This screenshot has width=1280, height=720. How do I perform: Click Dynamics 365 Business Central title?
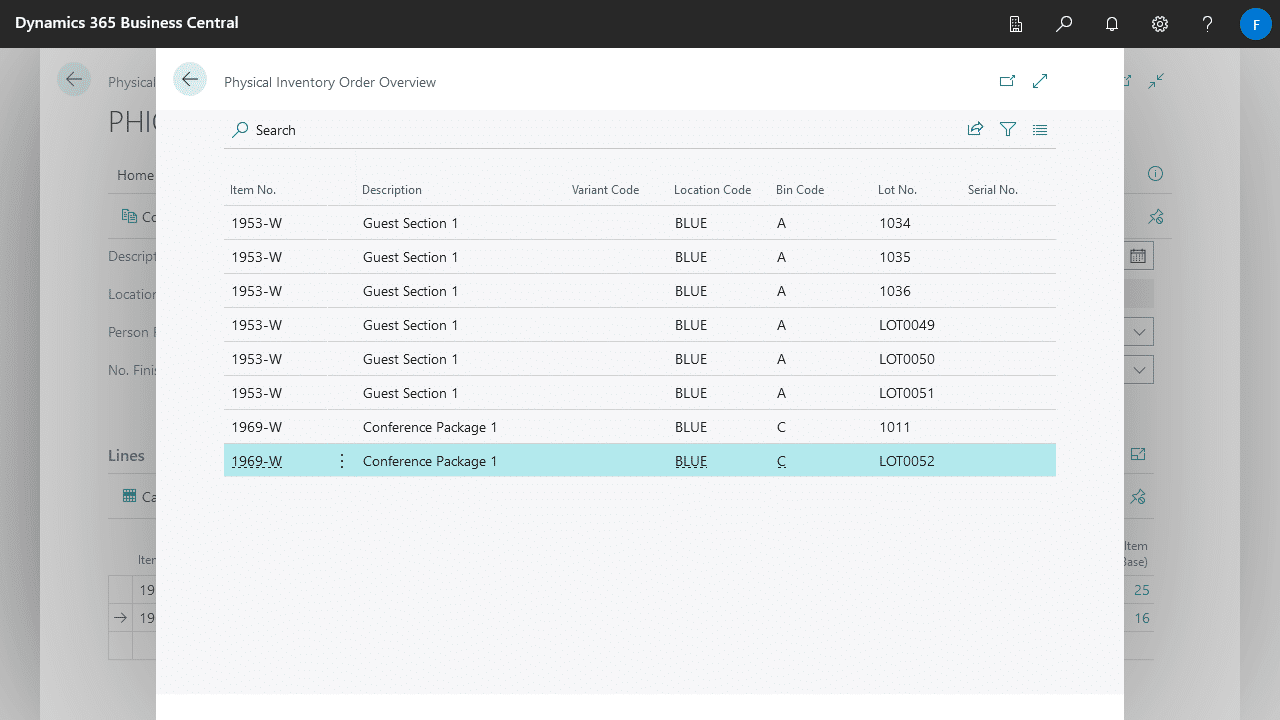pos(127,23)
